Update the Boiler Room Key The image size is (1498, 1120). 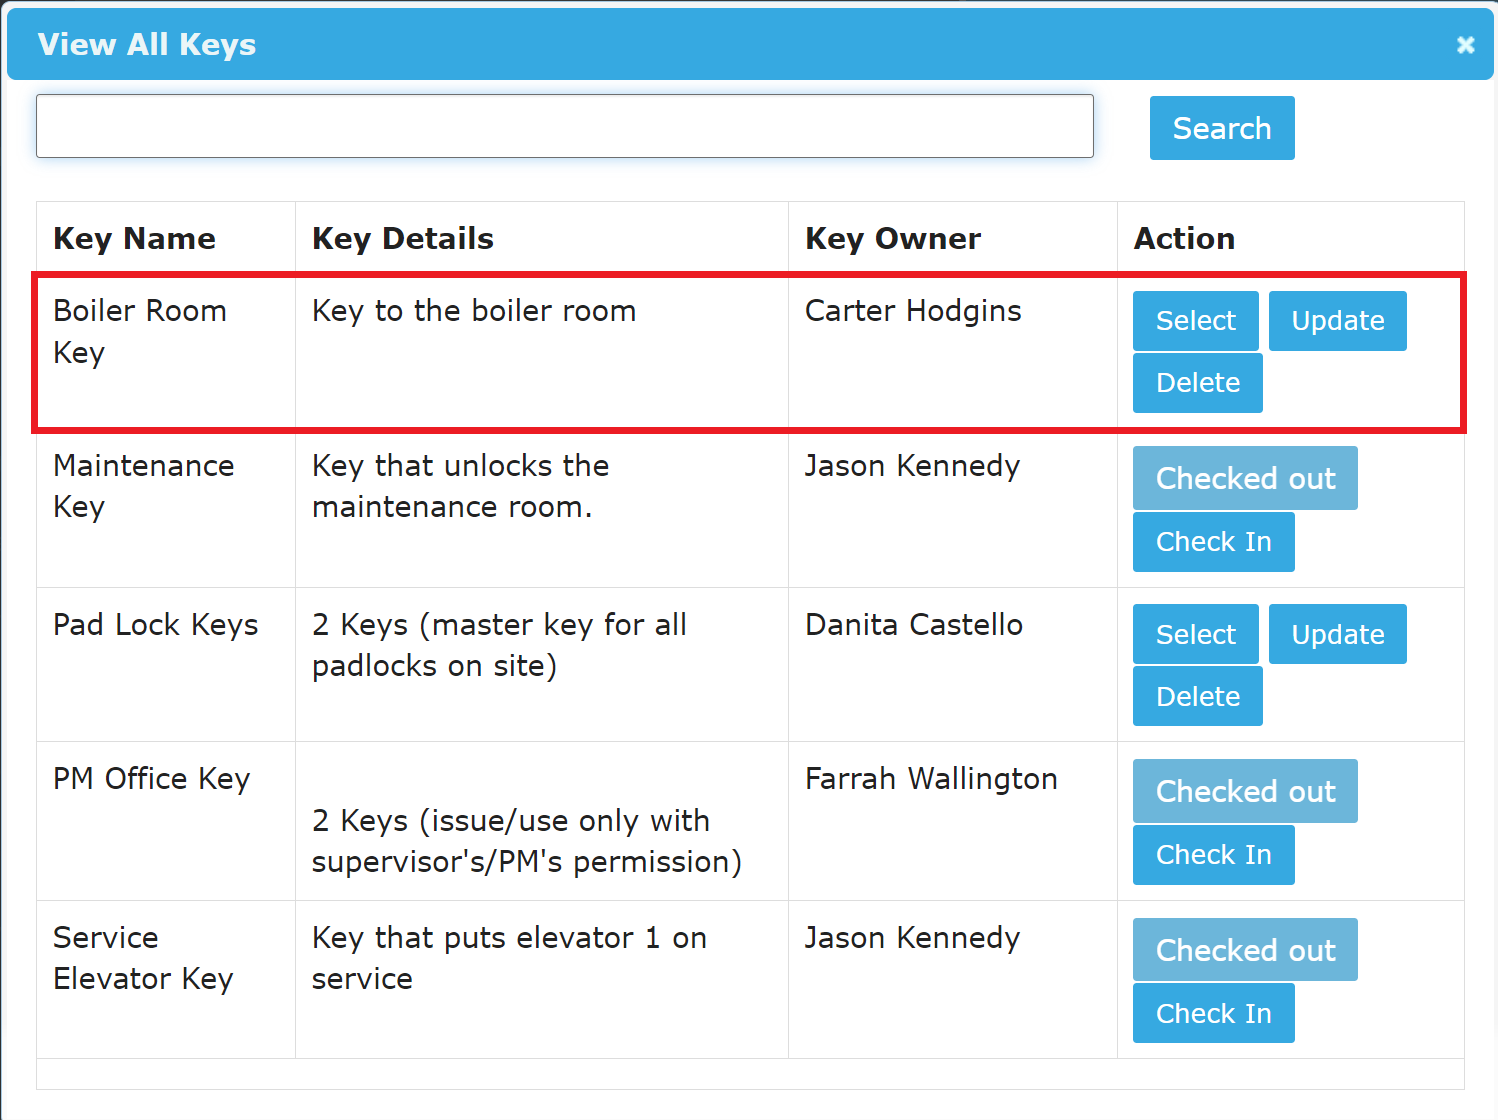pos(1337,321)
